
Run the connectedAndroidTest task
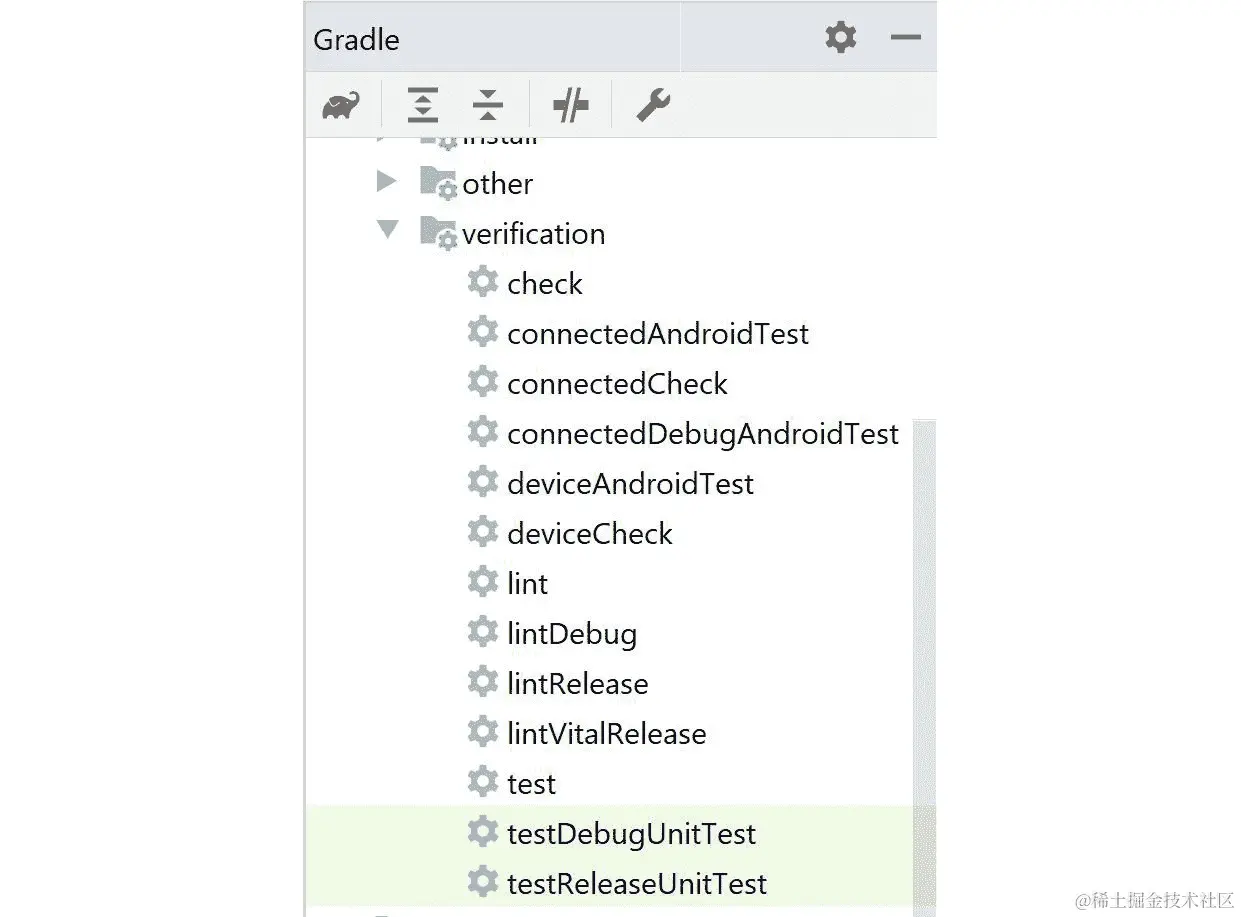[x=658, y=333]
